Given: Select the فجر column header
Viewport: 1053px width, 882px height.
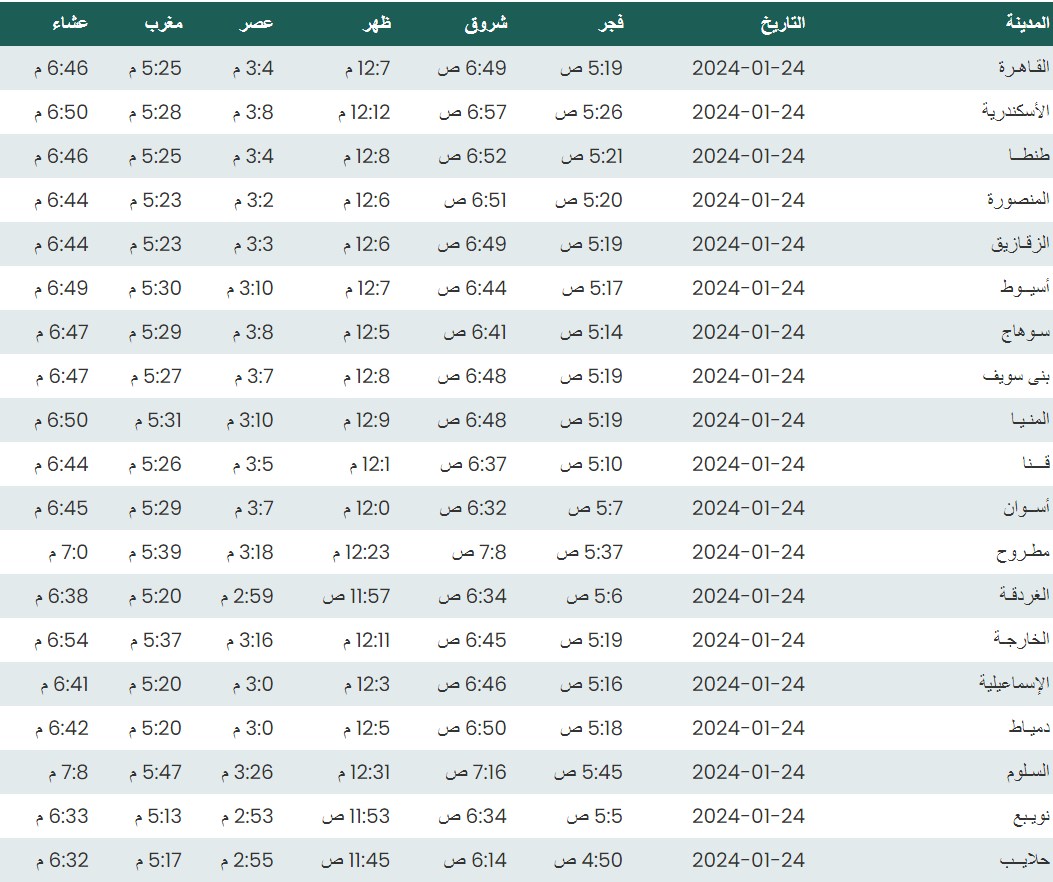Looking at the screenshot, I should (x=610, y=23).
